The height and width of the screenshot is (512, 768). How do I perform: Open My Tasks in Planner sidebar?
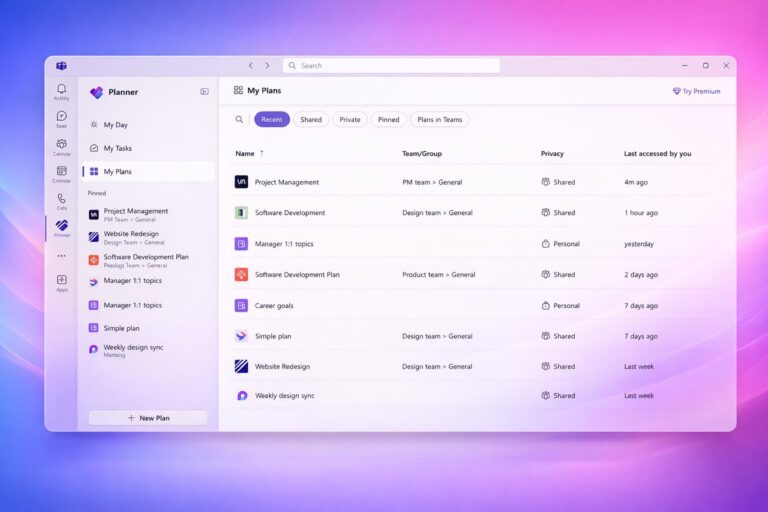point(148,148)
